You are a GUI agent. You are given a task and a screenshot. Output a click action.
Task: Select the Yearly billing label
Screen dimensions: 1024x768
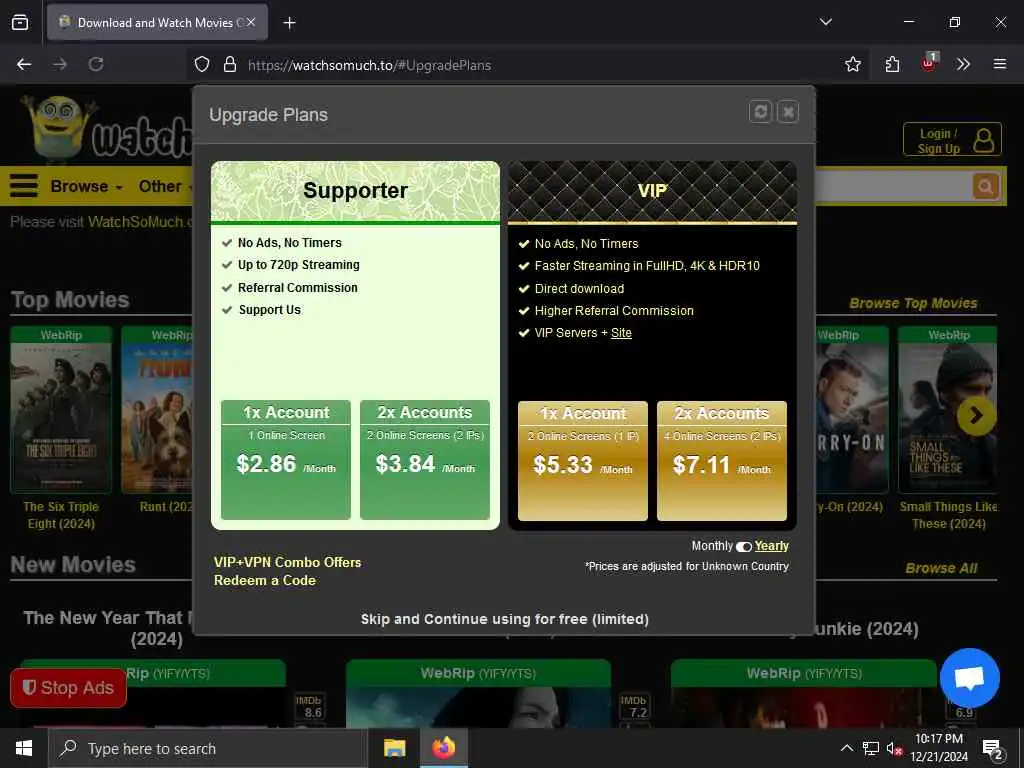coord(772,546)
